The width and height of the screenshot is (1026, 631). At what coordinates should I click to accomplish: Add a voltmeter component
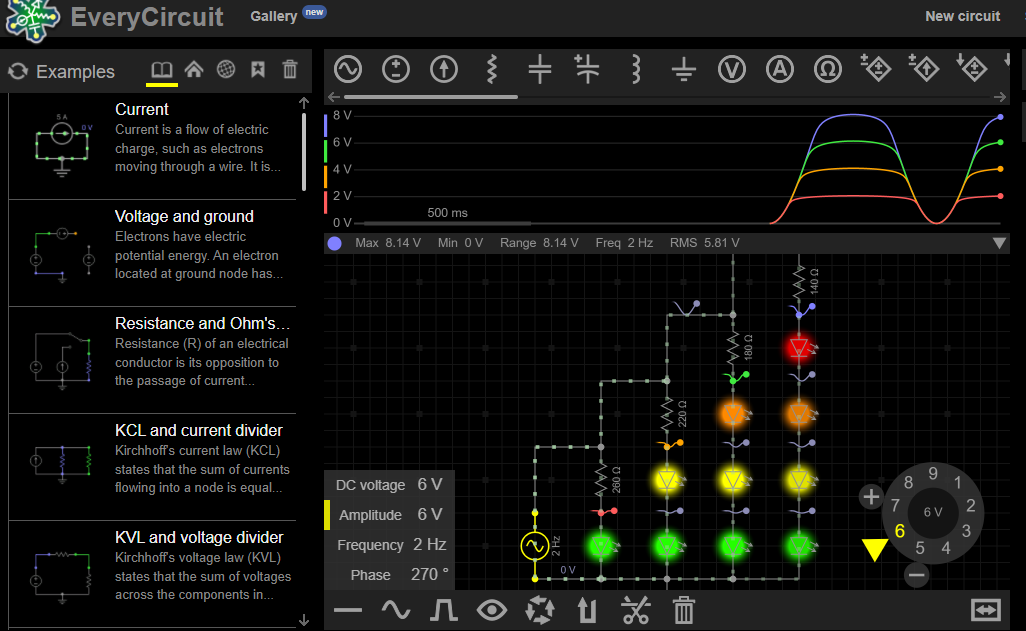732,69
